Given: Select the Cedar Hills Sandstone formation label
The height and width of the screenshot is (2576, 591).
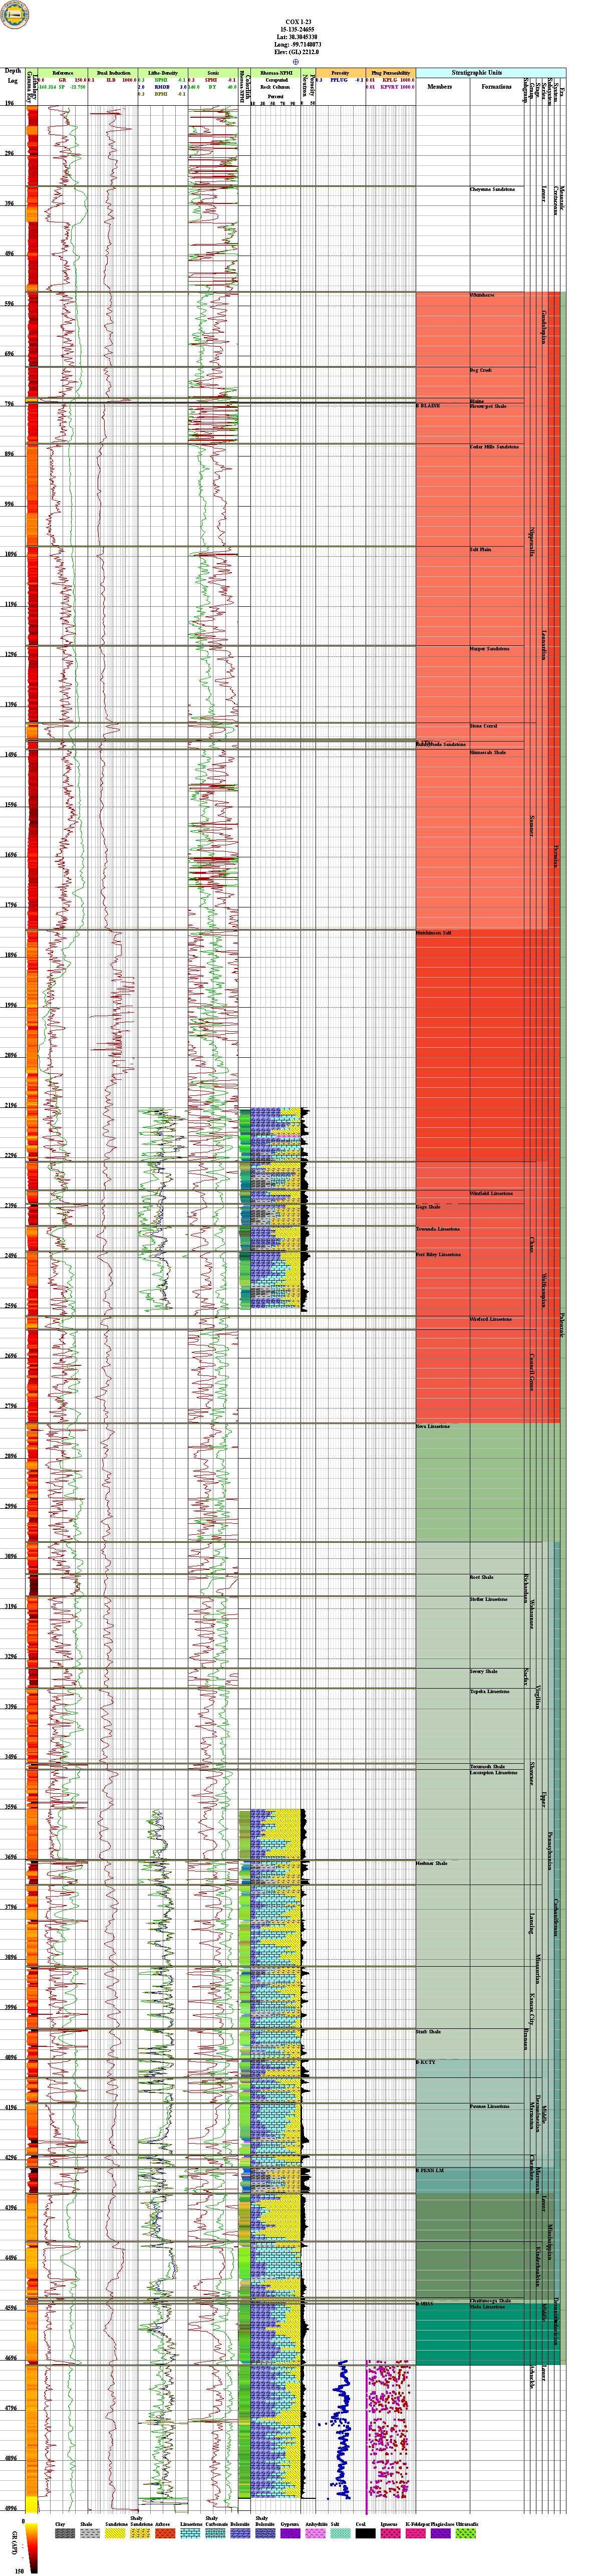Looking at the screenshot, I should click(494, 447).
